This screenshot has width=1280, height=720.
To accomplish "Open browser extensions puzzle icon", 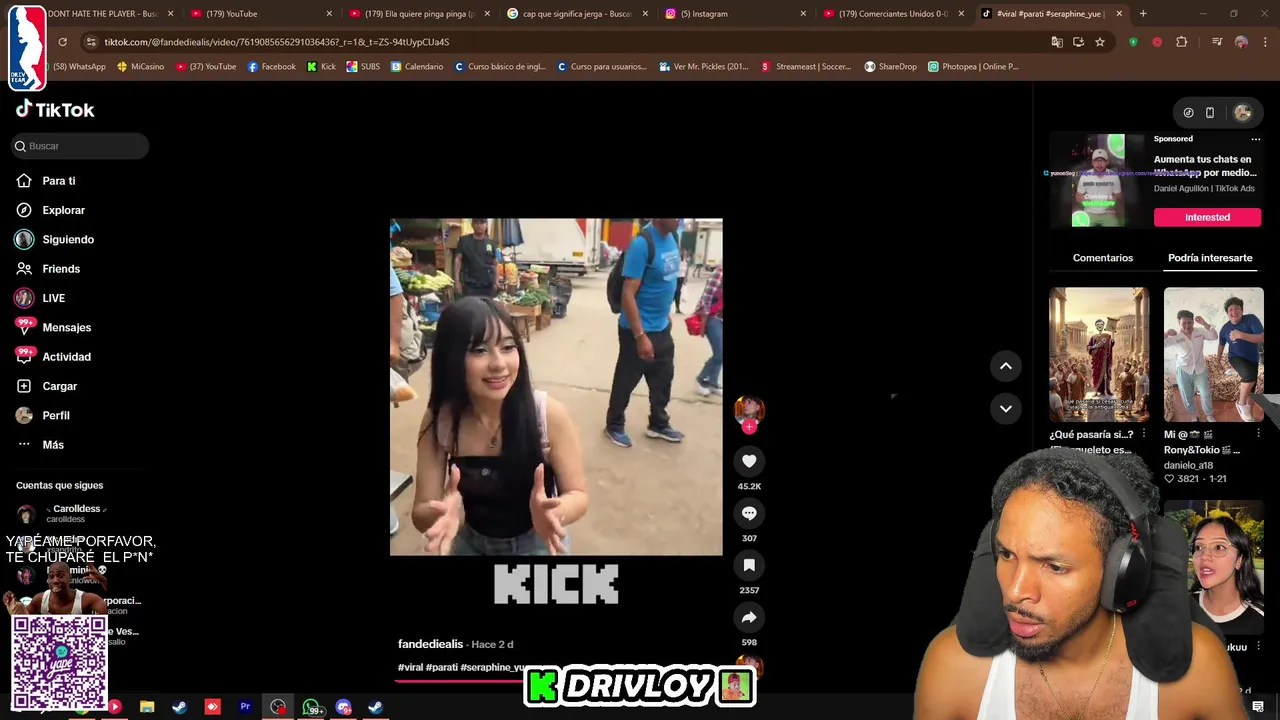I will 1182,42.
